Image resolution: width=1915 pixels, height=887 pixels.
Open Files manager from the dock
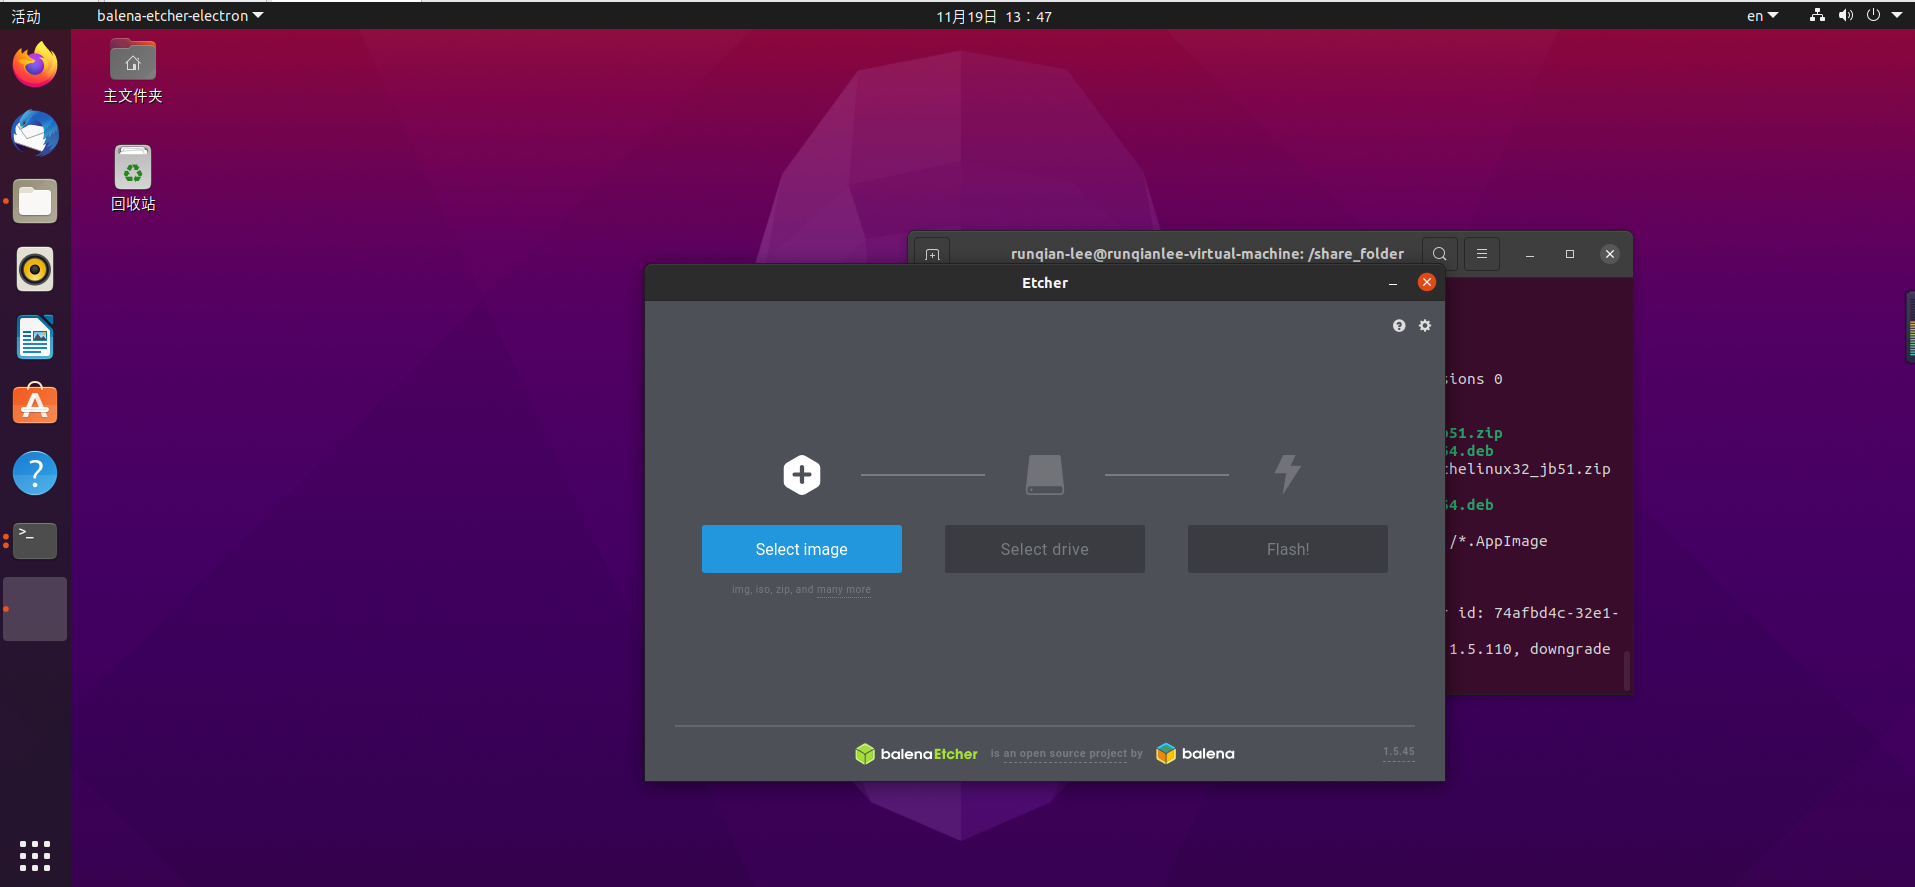(35, 201)
